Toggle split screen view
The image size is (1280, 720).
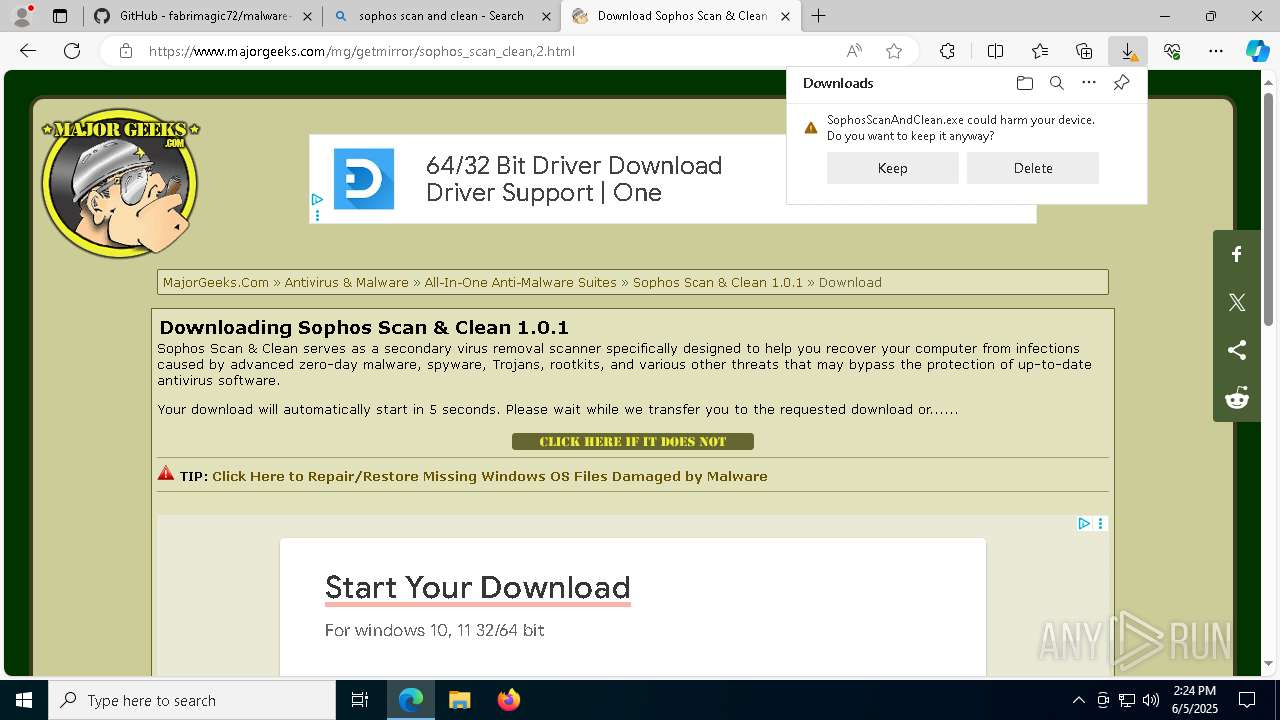[x=995, y=51]
